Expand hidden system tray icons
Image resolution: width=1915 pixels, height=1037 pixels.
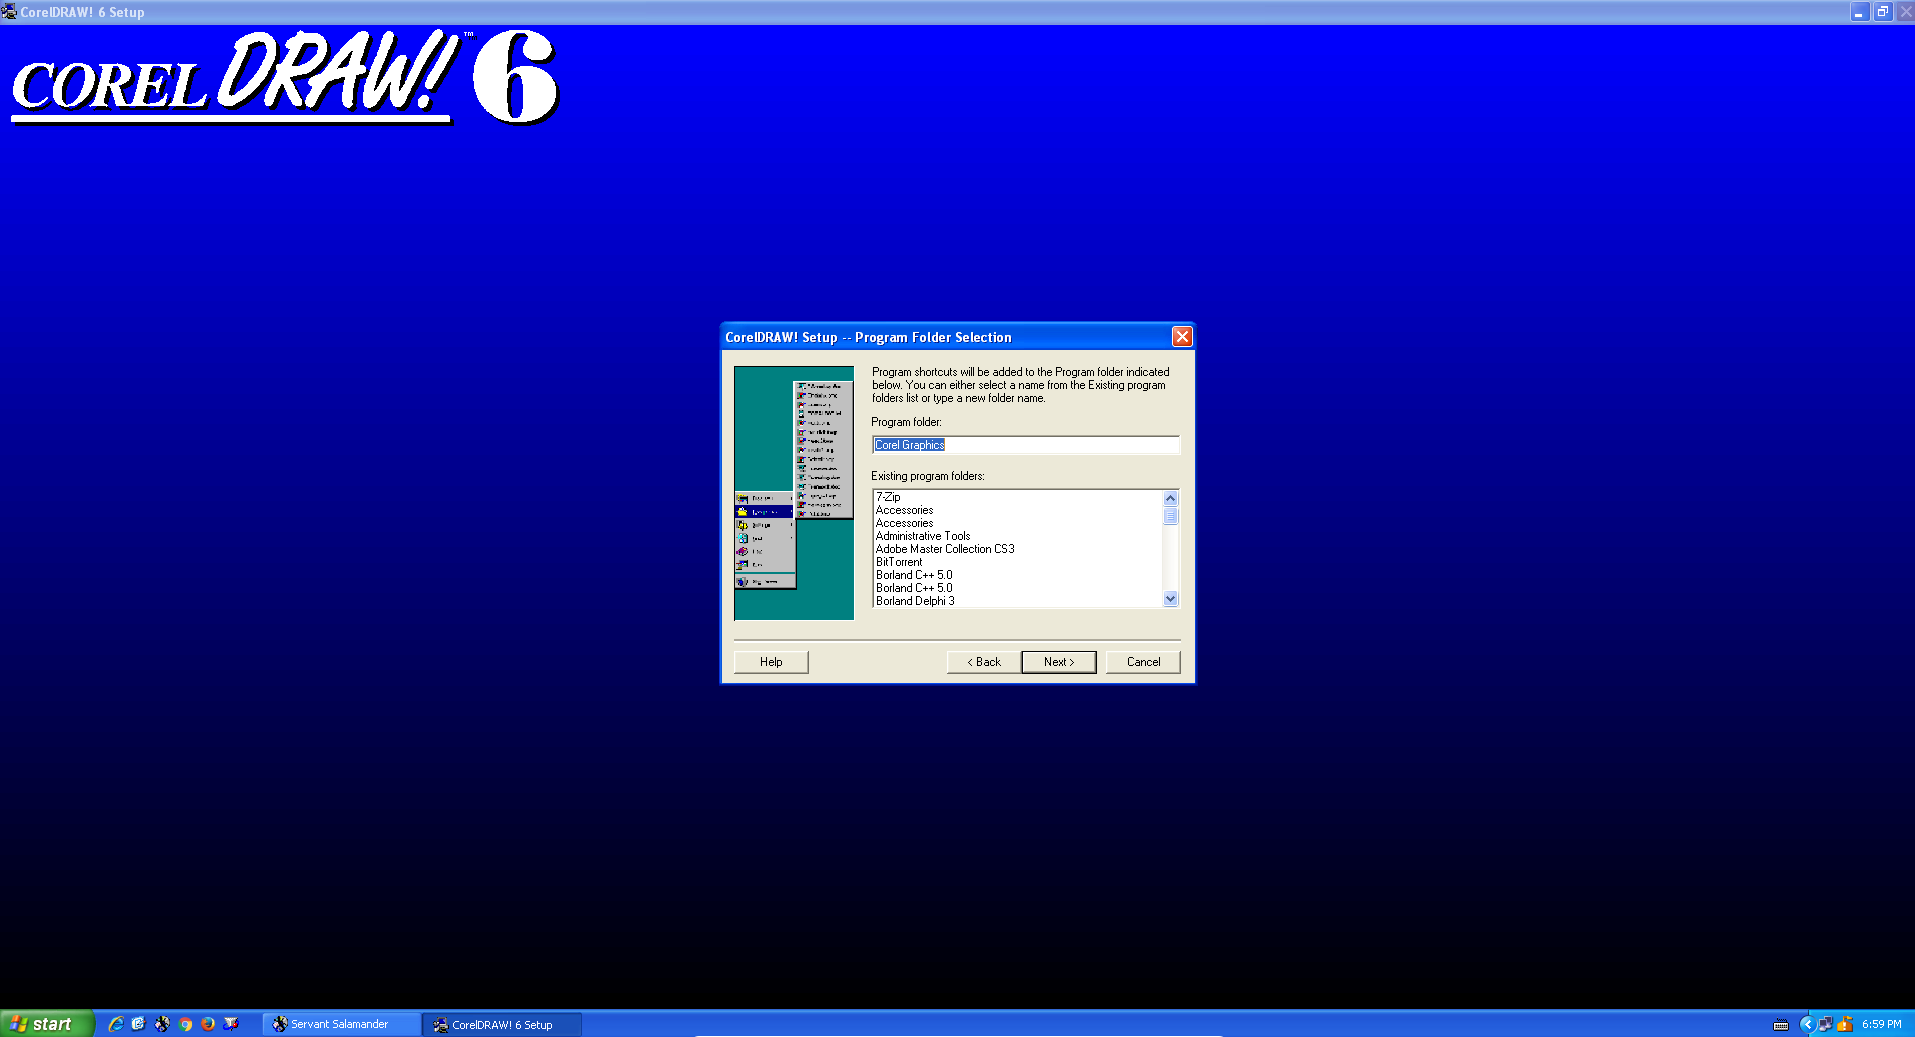[1806, 1024]
